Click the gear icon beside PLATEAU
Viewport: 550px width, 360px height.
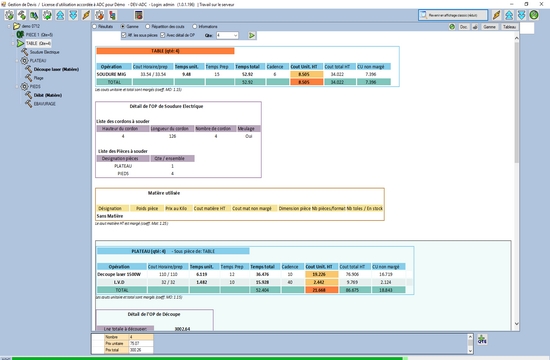24,60
